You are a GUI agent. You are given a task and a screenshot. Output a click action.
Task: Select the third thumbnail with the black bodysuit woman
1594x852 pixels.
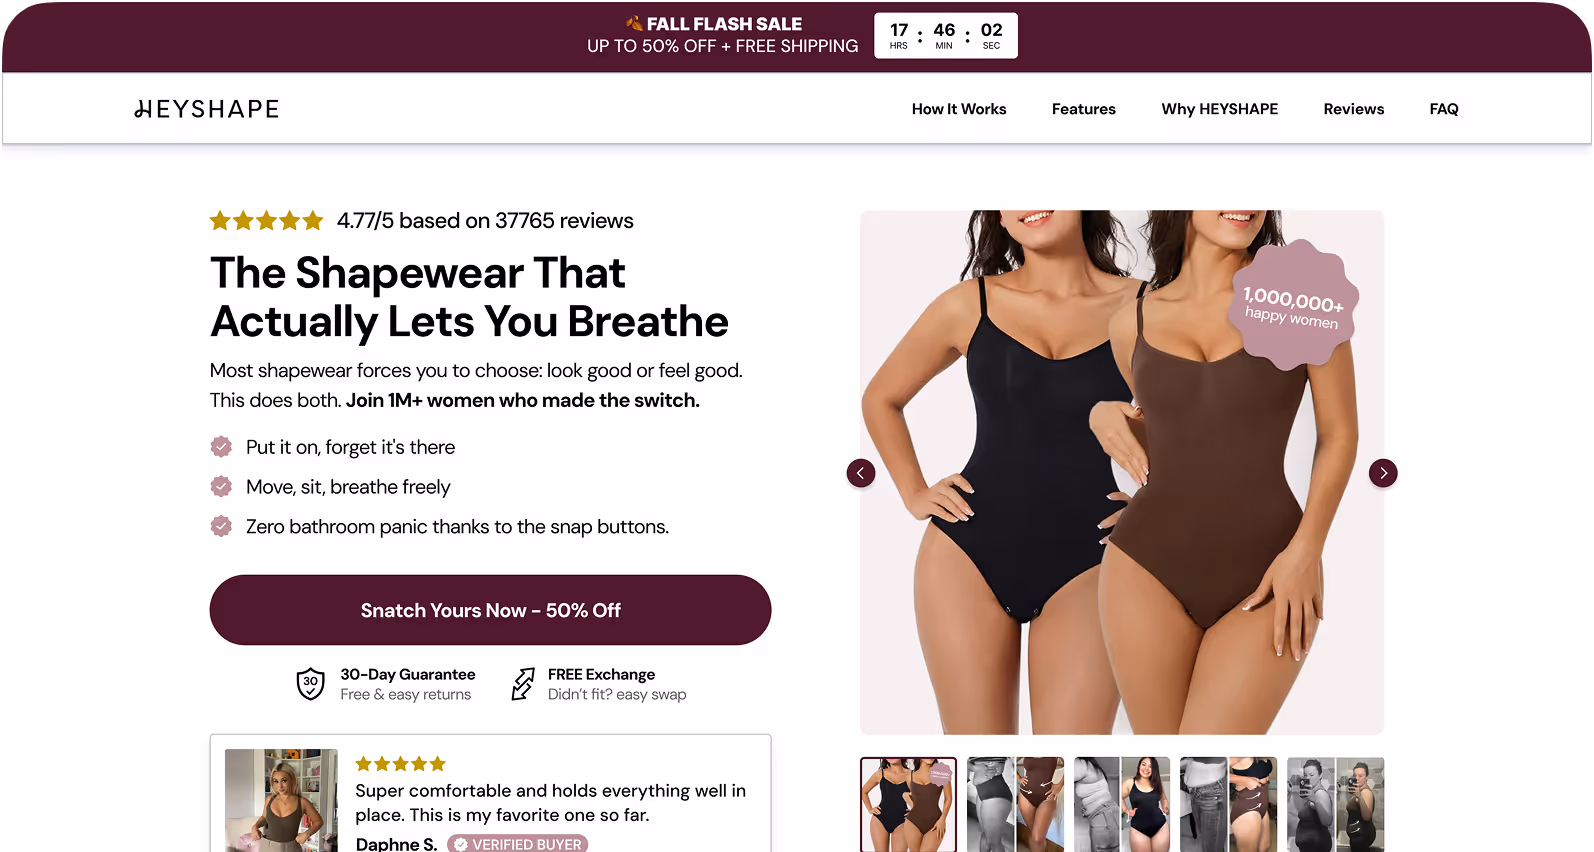coord(1122,805)
